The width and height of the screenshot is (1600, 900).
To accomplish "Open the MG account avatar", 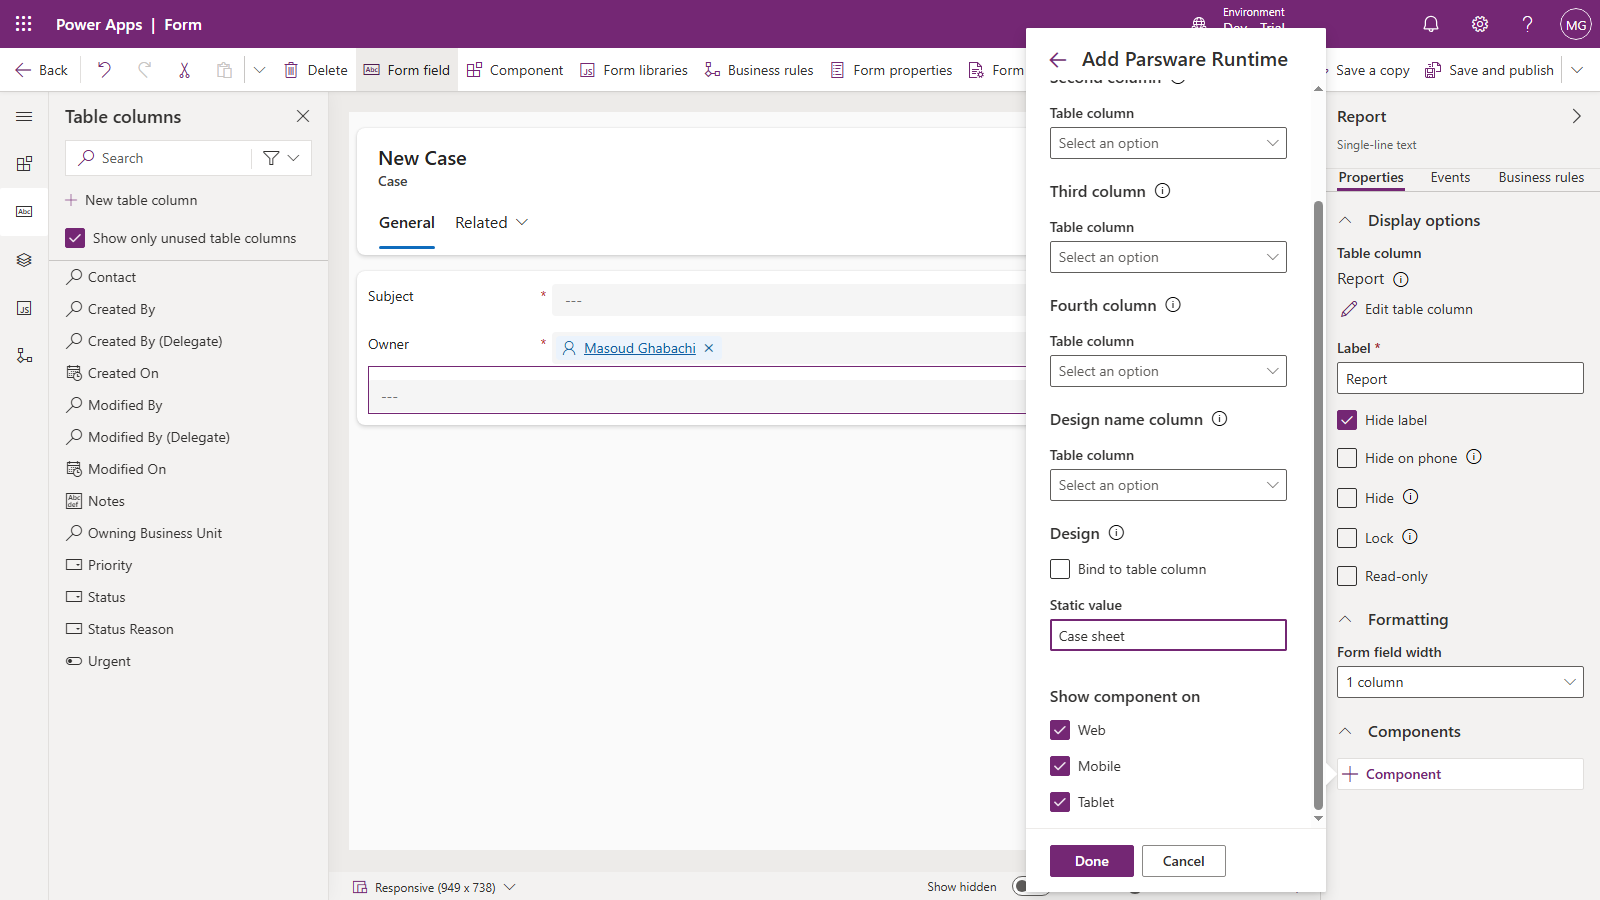I will click(1576, 25).
